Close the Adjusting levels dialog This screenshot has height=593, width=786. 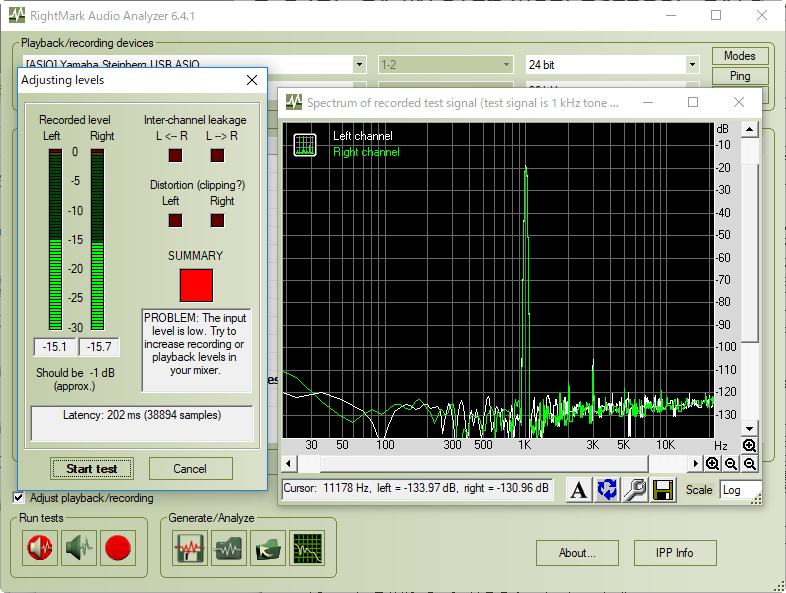coord(252,80)
